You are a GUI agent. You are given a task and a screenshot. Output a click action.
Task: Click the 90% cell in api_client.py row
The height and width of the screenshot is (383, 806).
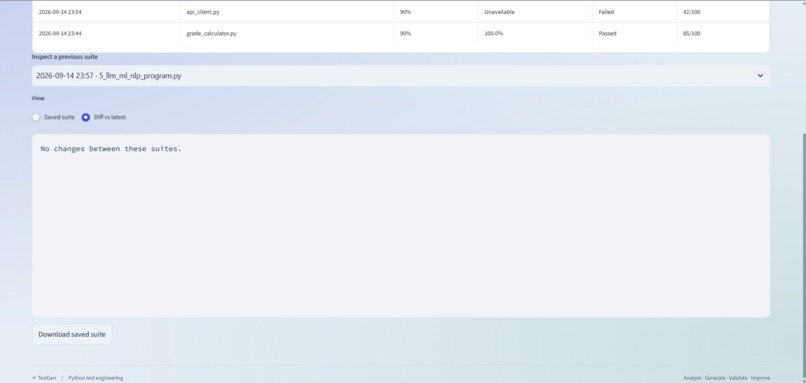436,12
